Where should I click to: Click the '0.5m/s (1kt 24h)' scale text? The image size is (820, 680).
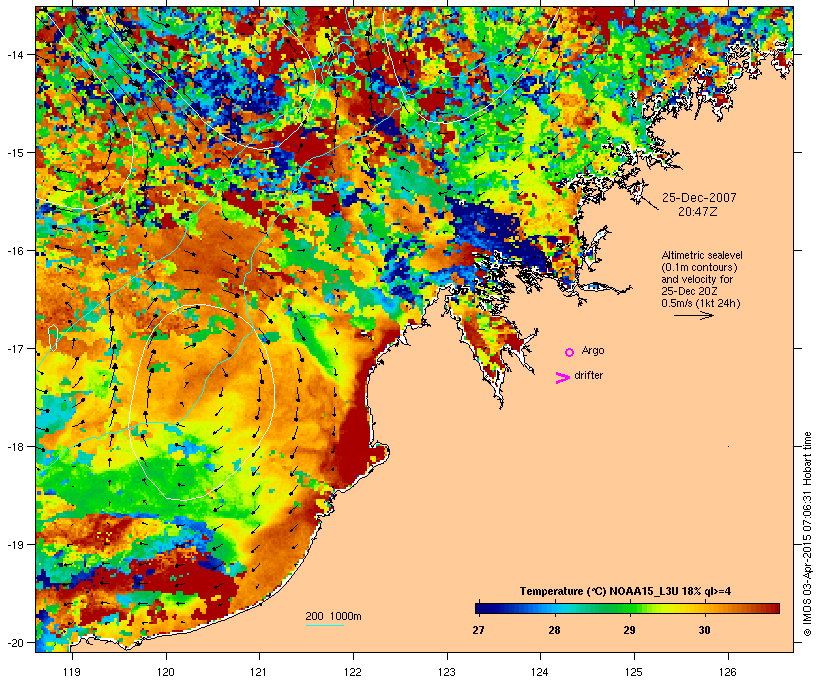(x=701, y=303)
